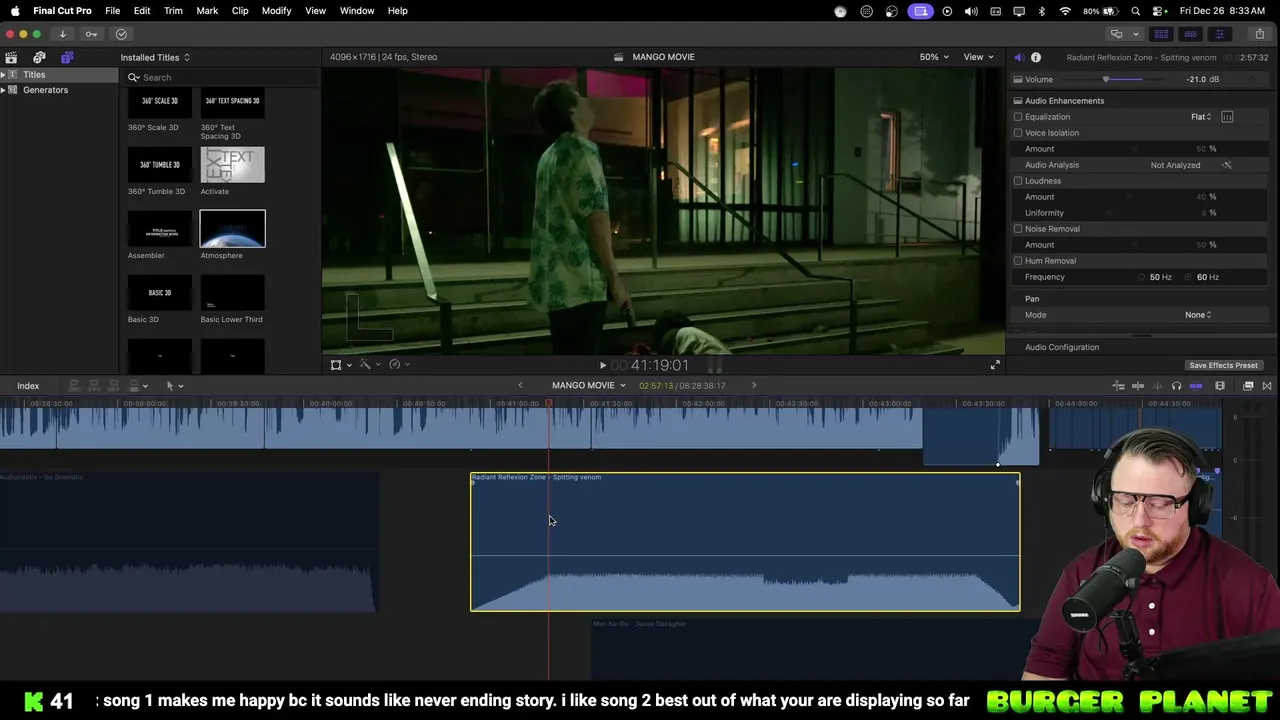Open the timeline Index button
This screenshot has height=720, width=1280.
(28, 386)
